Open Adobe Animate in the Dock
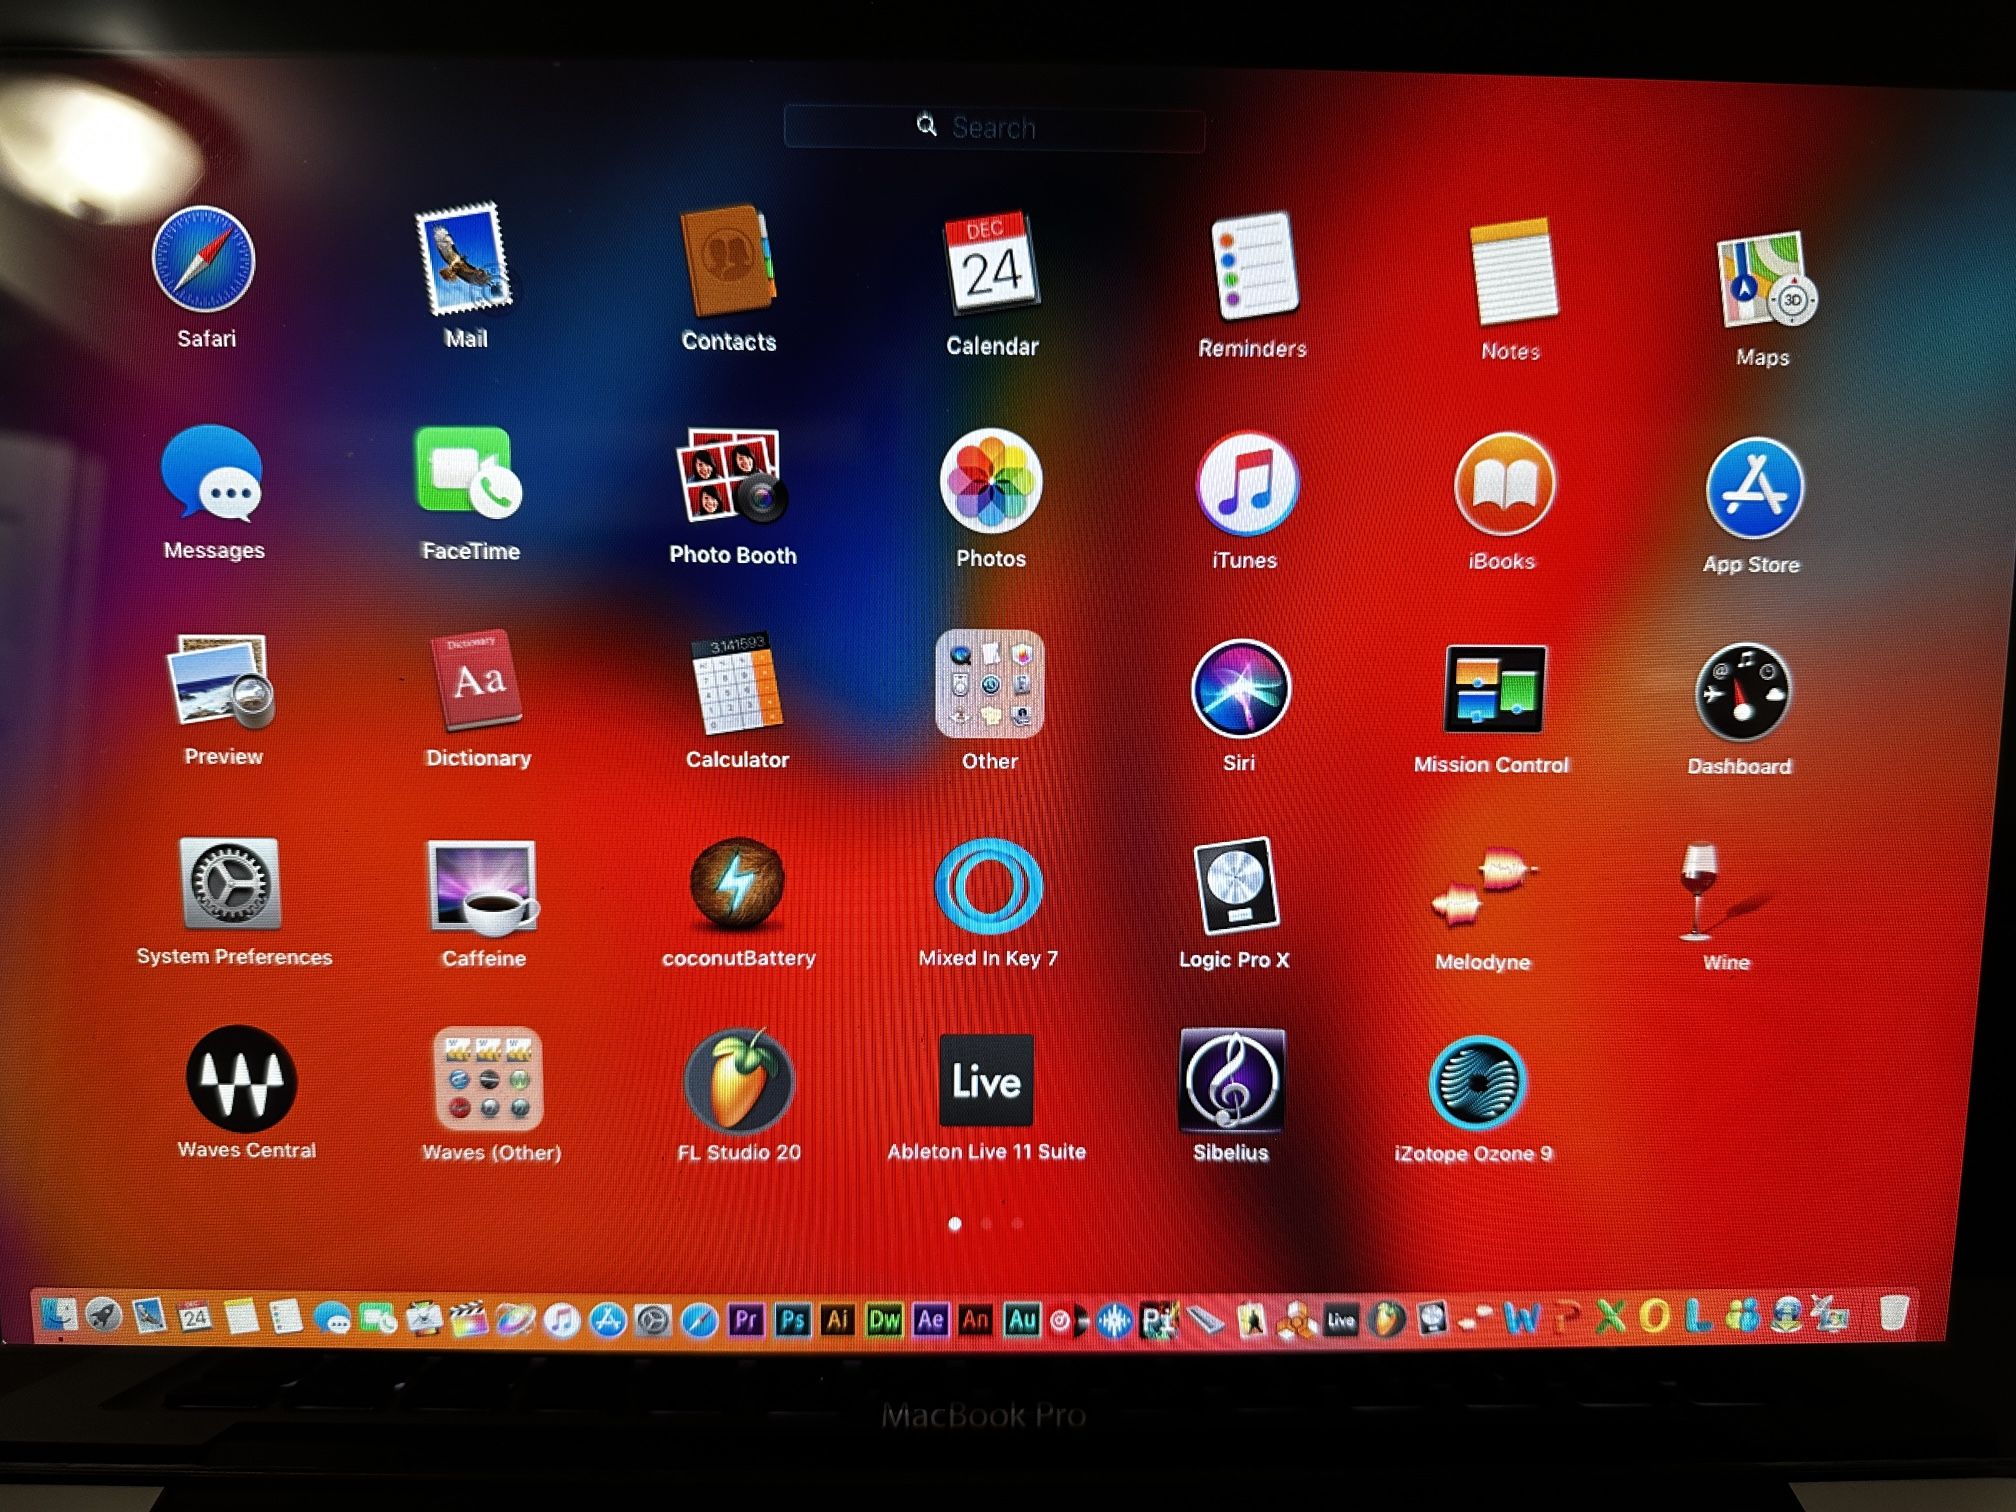 976,1320
